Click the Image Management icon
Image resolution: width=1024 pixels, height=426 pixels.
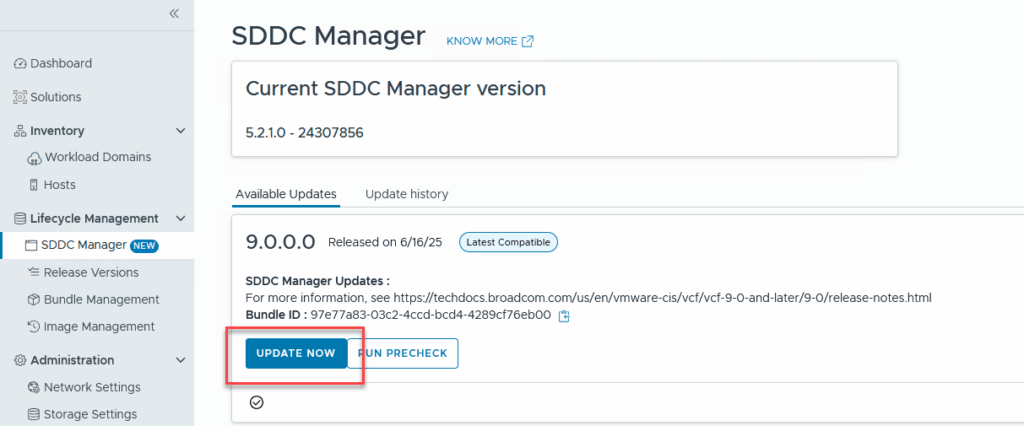(x=35, y=326)
